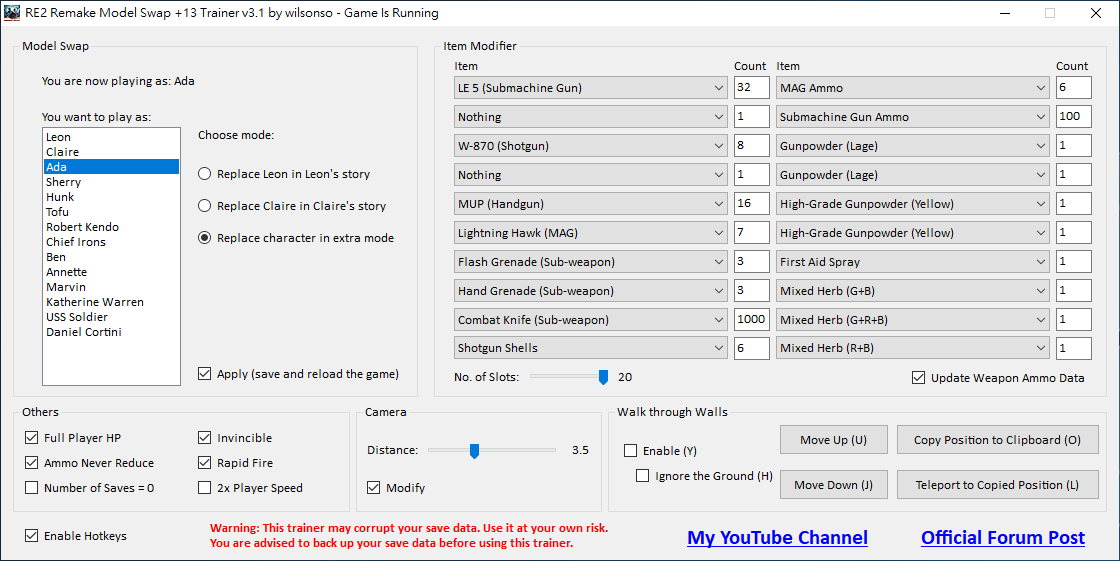Toggle the Invincible checkbox
The image size is (1120, 561).
[x=205, y=438]
